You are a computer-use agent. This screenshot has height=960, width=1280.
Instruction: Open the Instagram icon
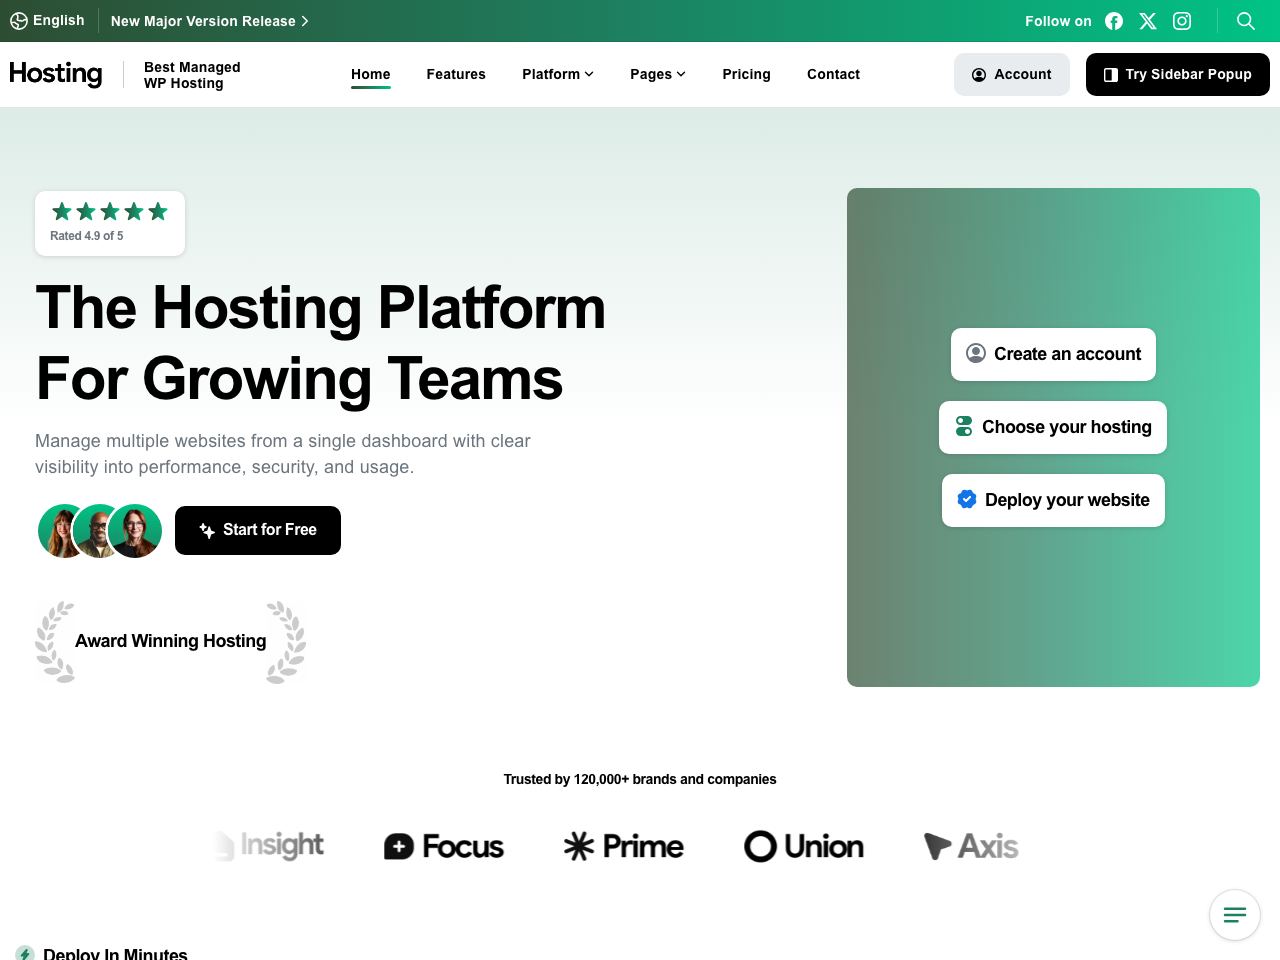[x=1182, y=21]
